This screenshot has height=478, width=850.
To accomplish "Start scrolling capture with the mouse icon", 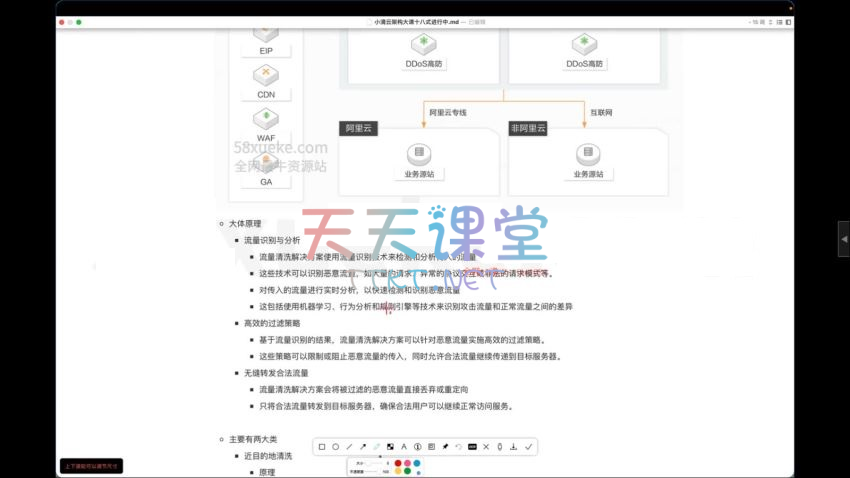I will click(x=500, y=447).
